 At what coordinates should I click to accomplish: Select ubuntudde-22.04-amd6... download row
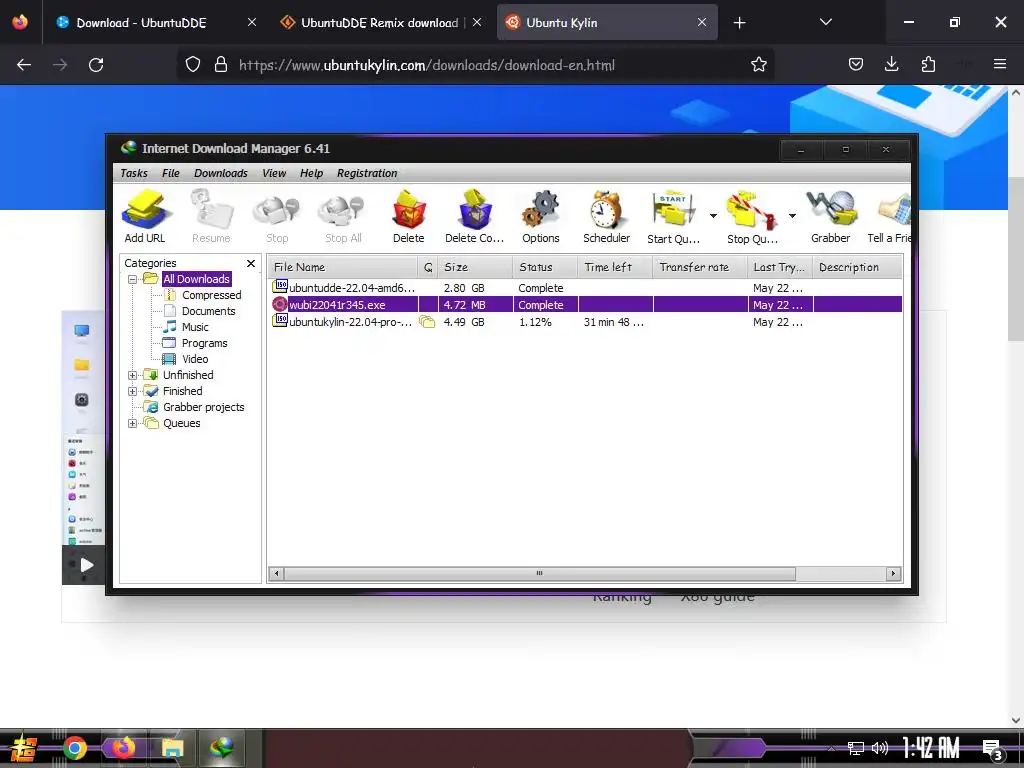pyautogui.click(x=586, y=288)
